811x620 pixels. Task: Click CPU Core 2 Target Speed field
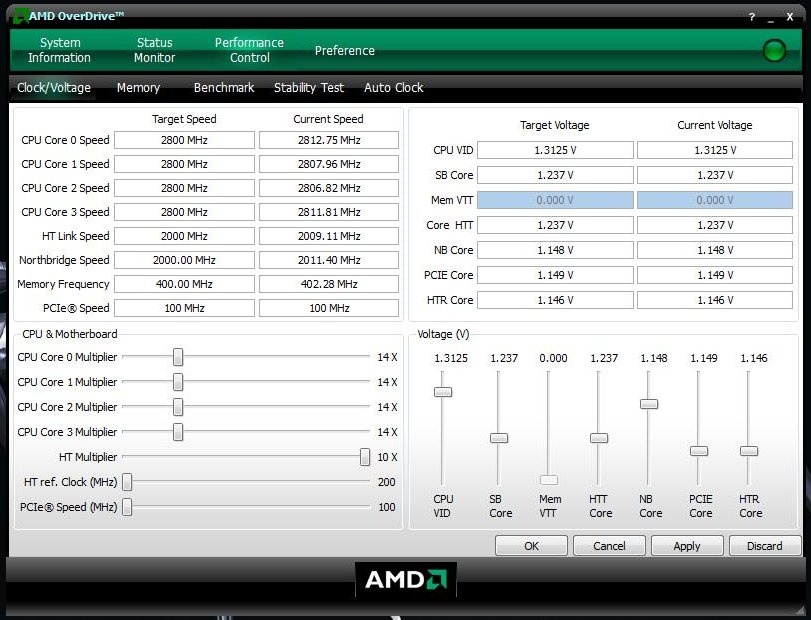tap(184, 188)
